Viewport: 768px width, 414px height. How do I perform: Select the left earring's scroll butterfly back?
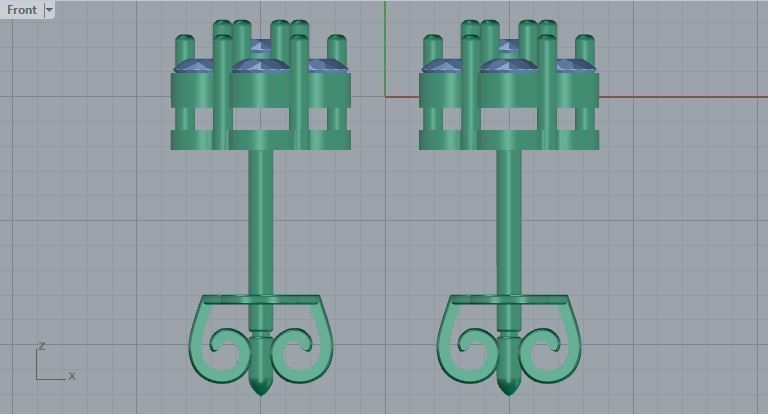point(261,339)
